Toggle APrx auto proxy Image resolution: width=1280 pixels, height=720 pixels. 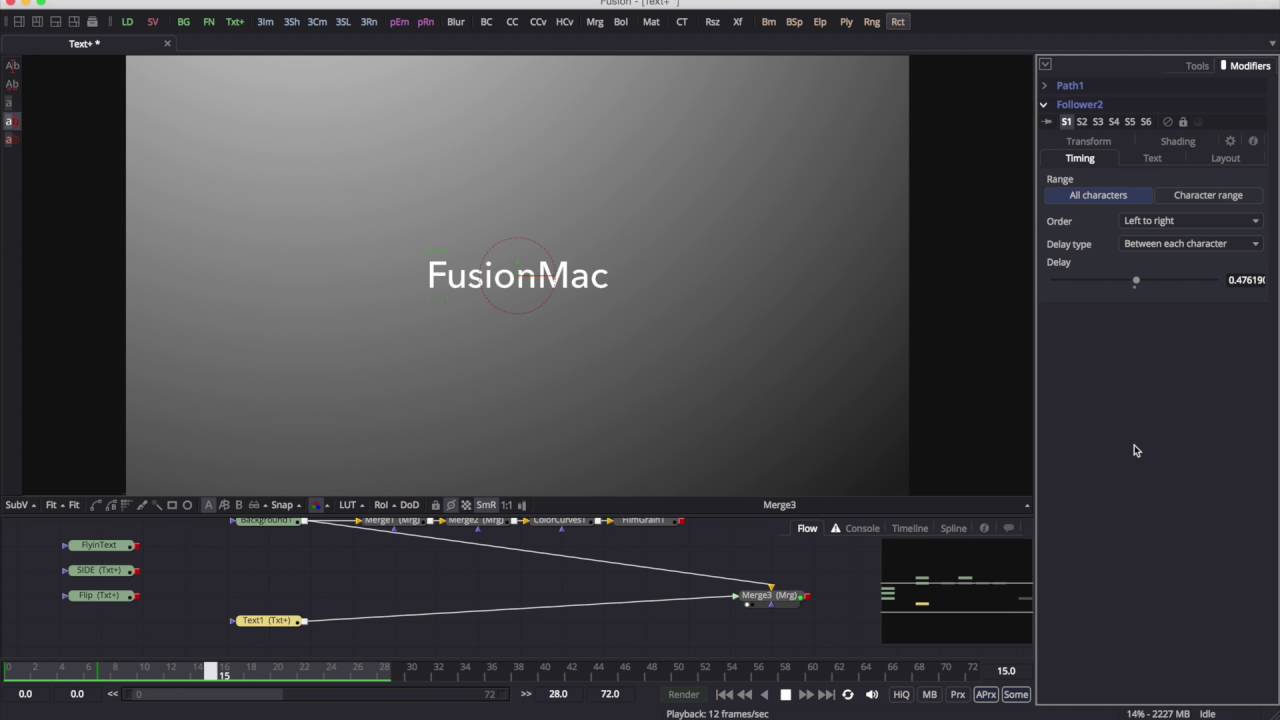pos(986,695)
